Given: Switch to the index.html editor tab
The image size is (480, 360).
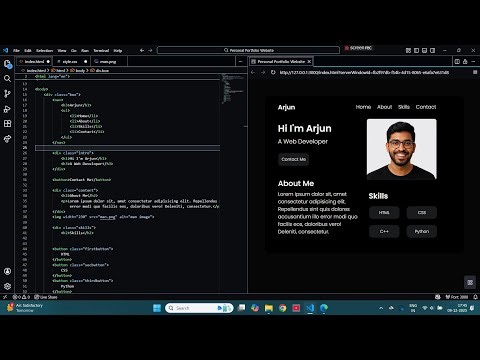Looking at the screenshot, I should click(34, 62).
